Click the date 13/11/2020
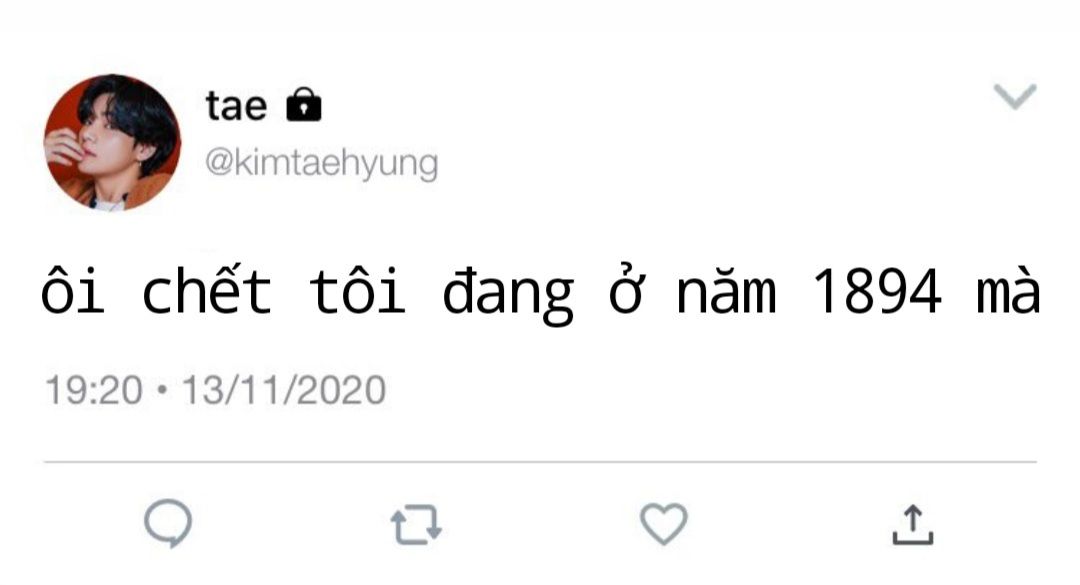1080x585 pixels. click(x=283, y=390)
